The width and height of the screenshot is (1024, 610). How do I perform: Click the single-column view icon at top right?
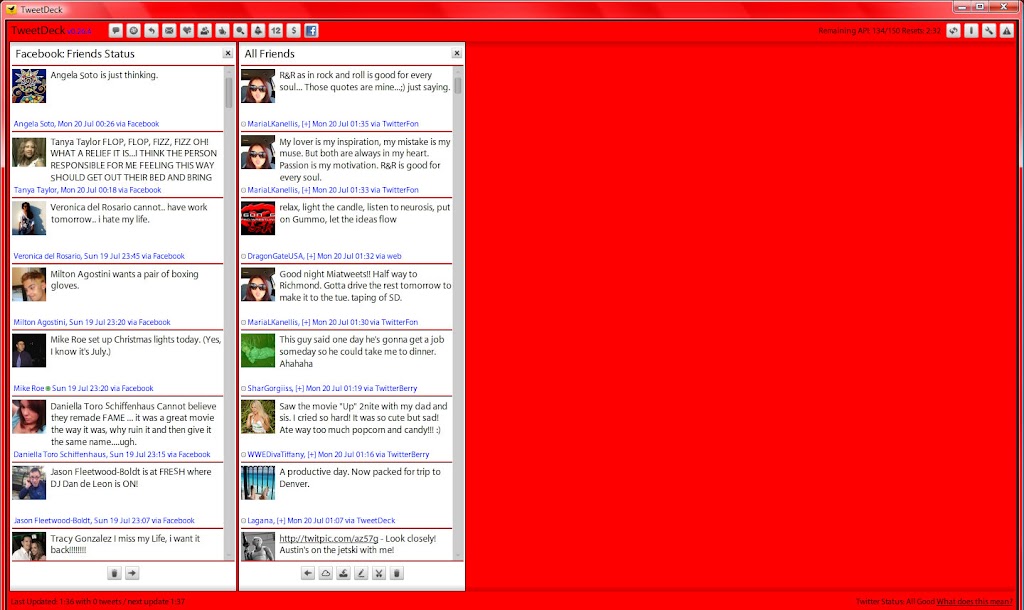click(971, 31)
